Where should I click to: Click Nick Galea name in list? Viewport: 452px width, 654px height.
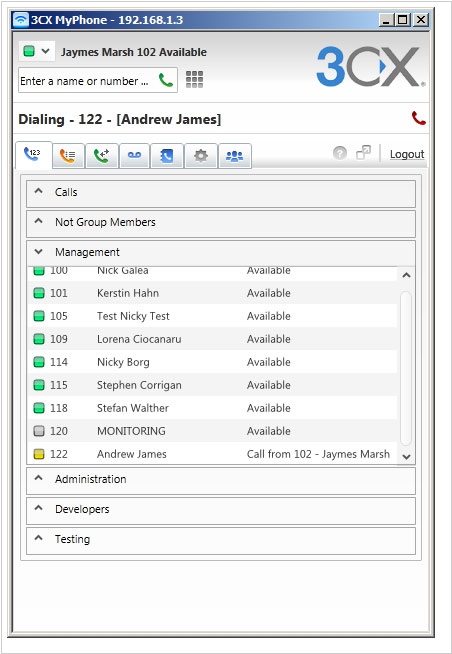[x=123, y=270]
